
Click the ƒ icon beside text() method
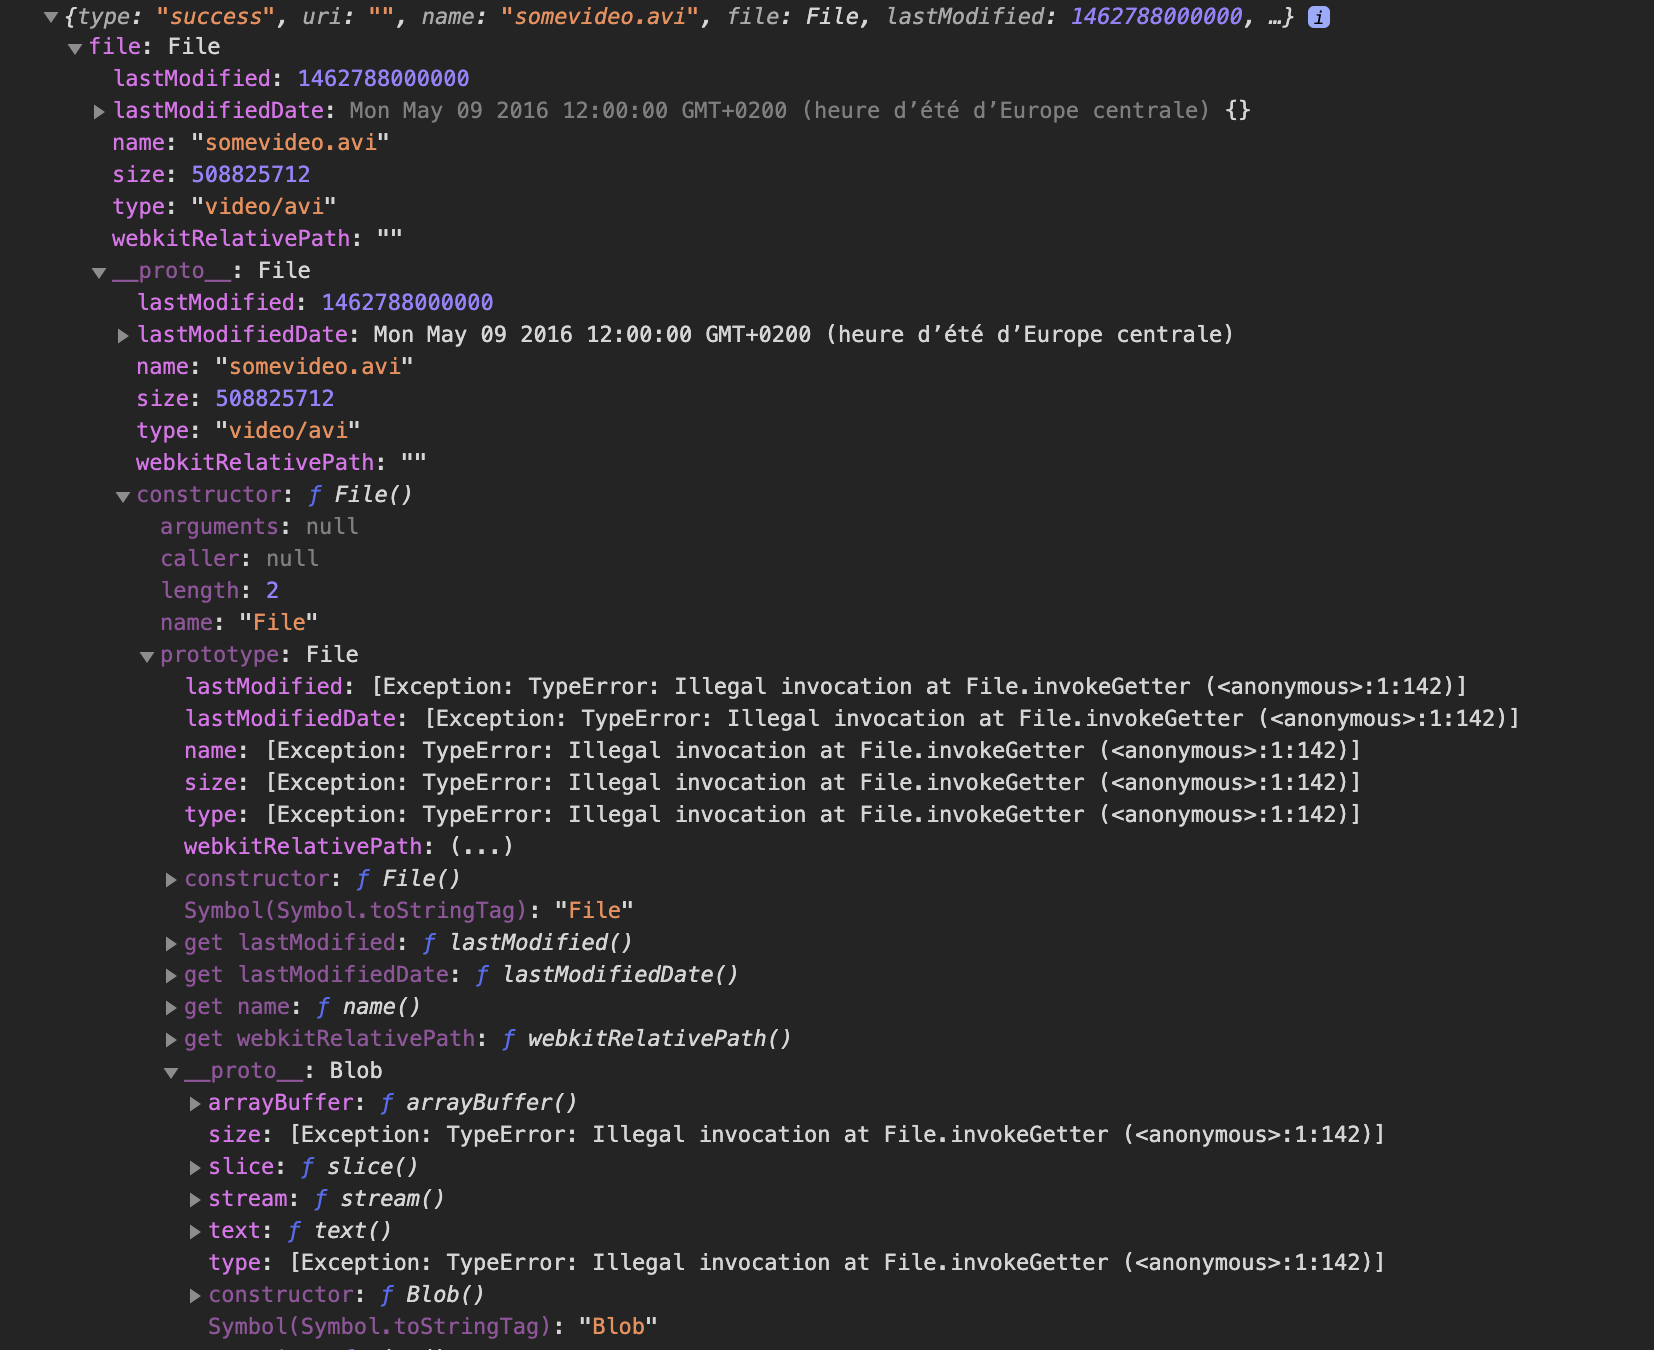pos(294,1230)
